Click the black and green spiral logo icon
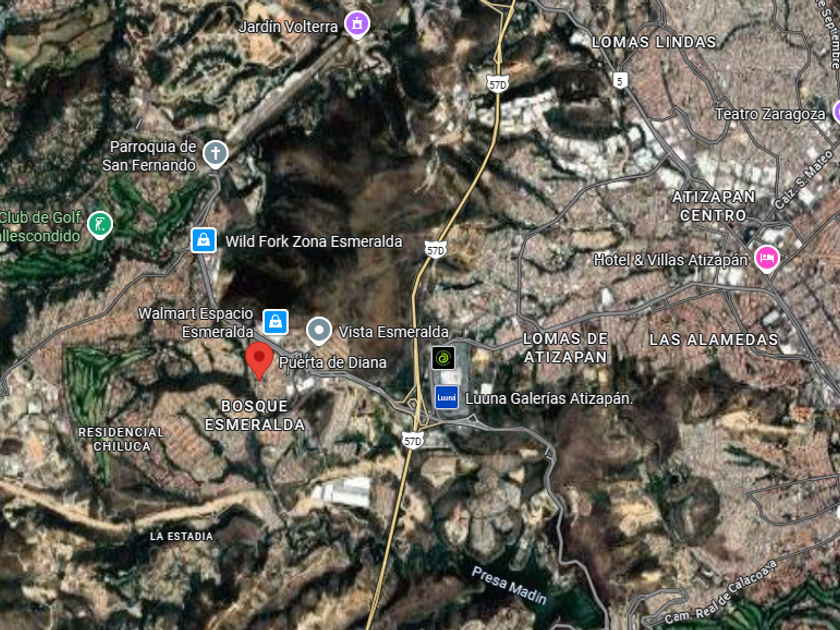This screenshot has width=840, height=630. [x=444, y=358]
